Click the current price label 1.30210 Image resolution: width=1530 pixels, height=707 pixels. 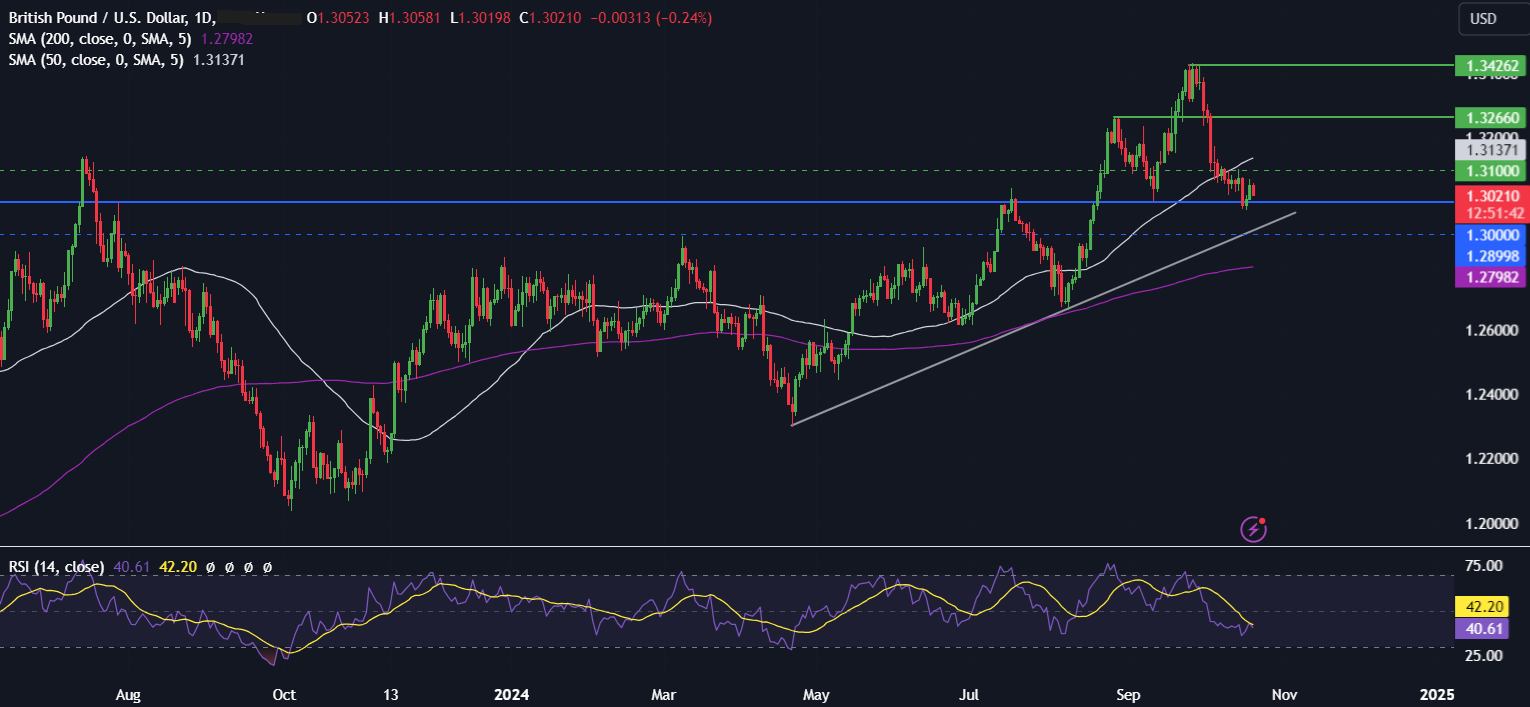coord(1493,197)
